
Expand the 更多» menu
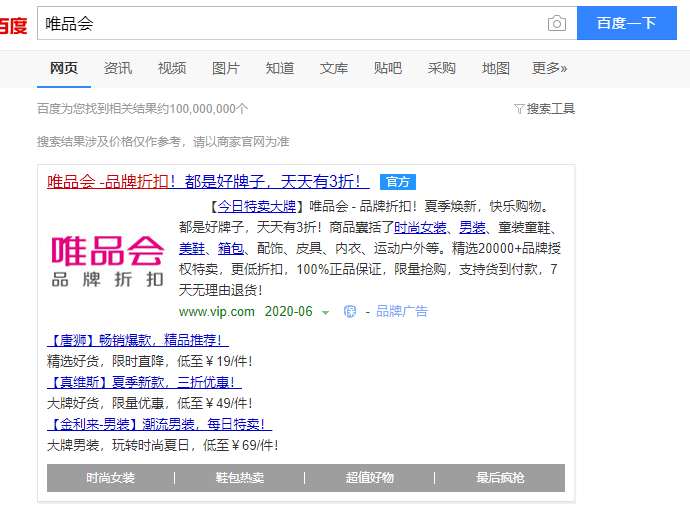tap(550, 69)
